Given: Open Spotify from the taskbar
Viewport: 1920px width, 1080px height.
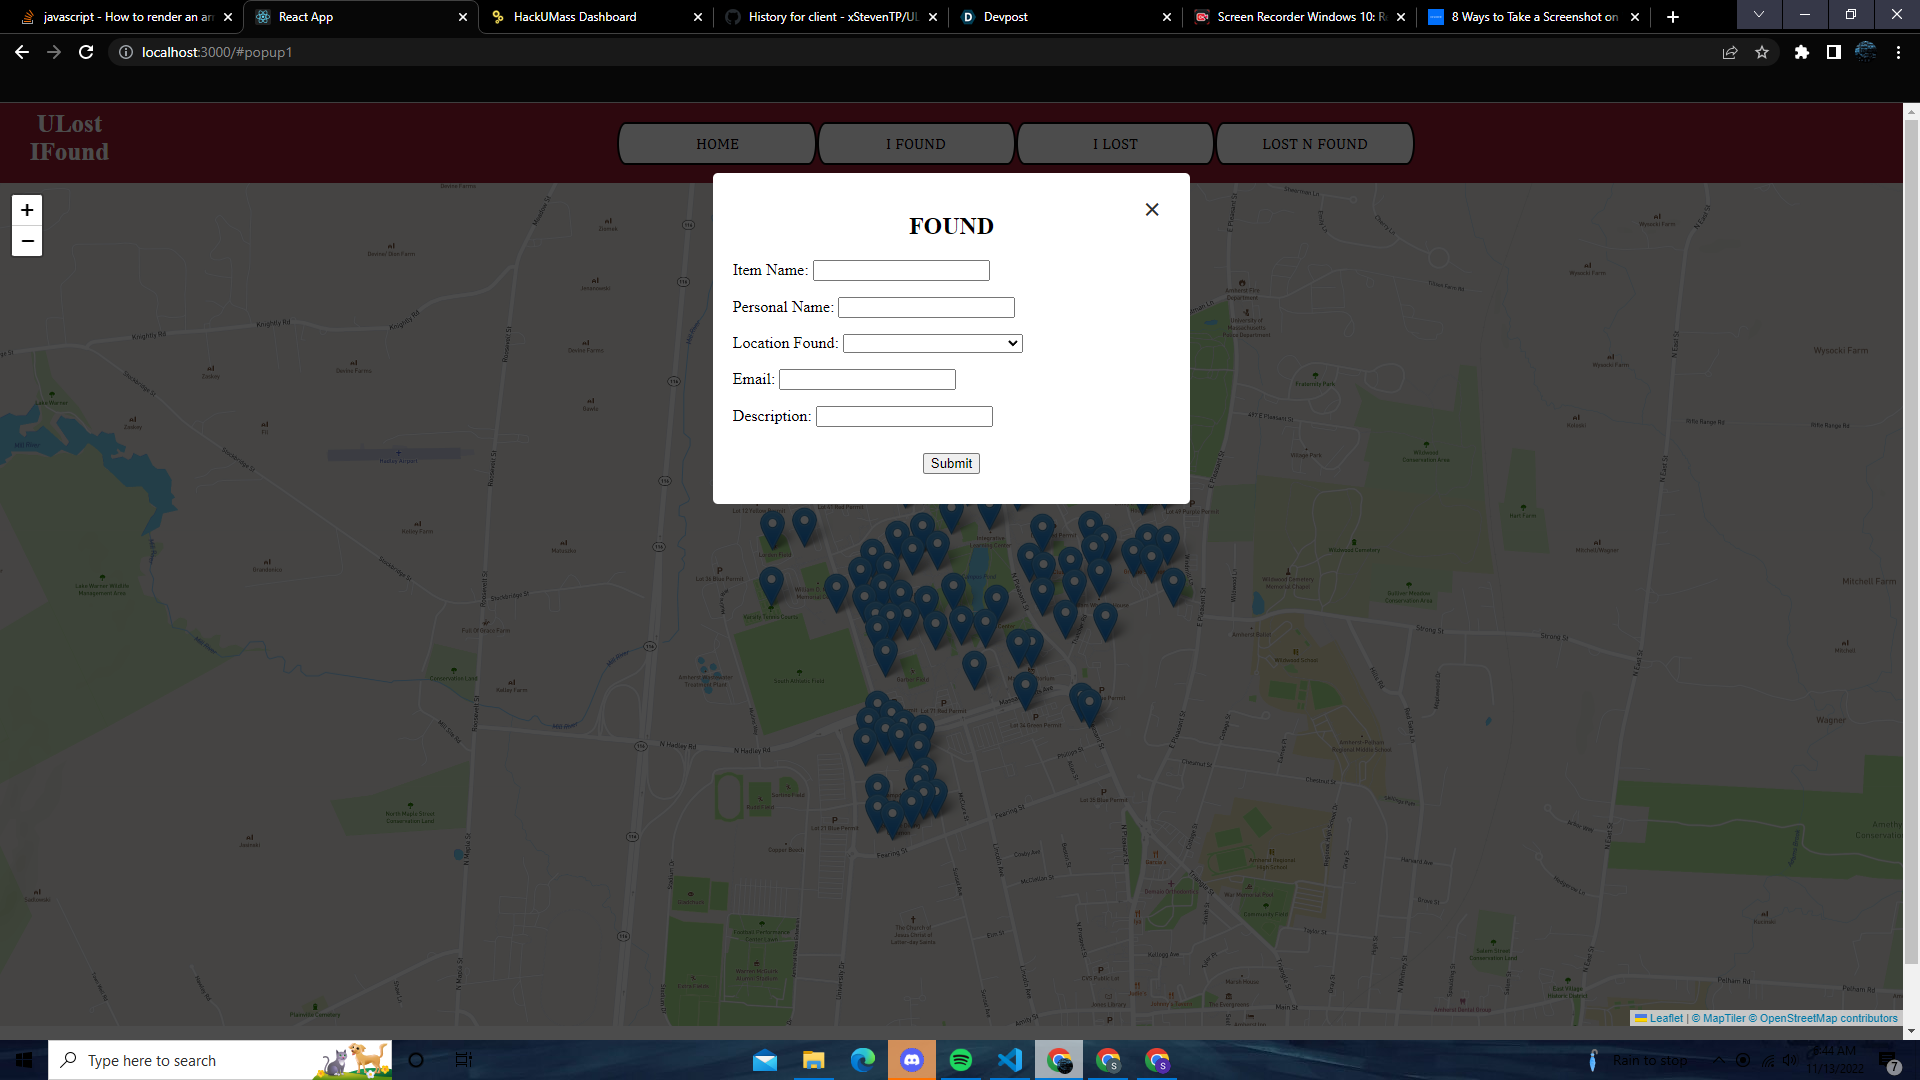Looking at the screenshot, I should pyautogui.click(x=960, y=1060).
